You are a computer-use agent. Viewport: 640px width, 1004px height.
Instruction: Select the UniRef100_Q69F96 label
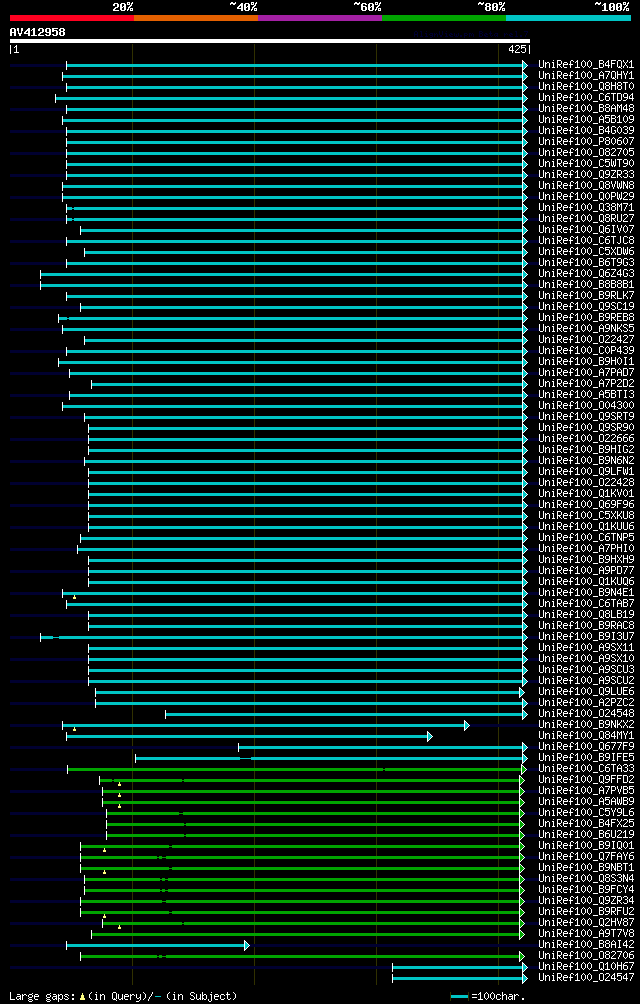(586, 505)
